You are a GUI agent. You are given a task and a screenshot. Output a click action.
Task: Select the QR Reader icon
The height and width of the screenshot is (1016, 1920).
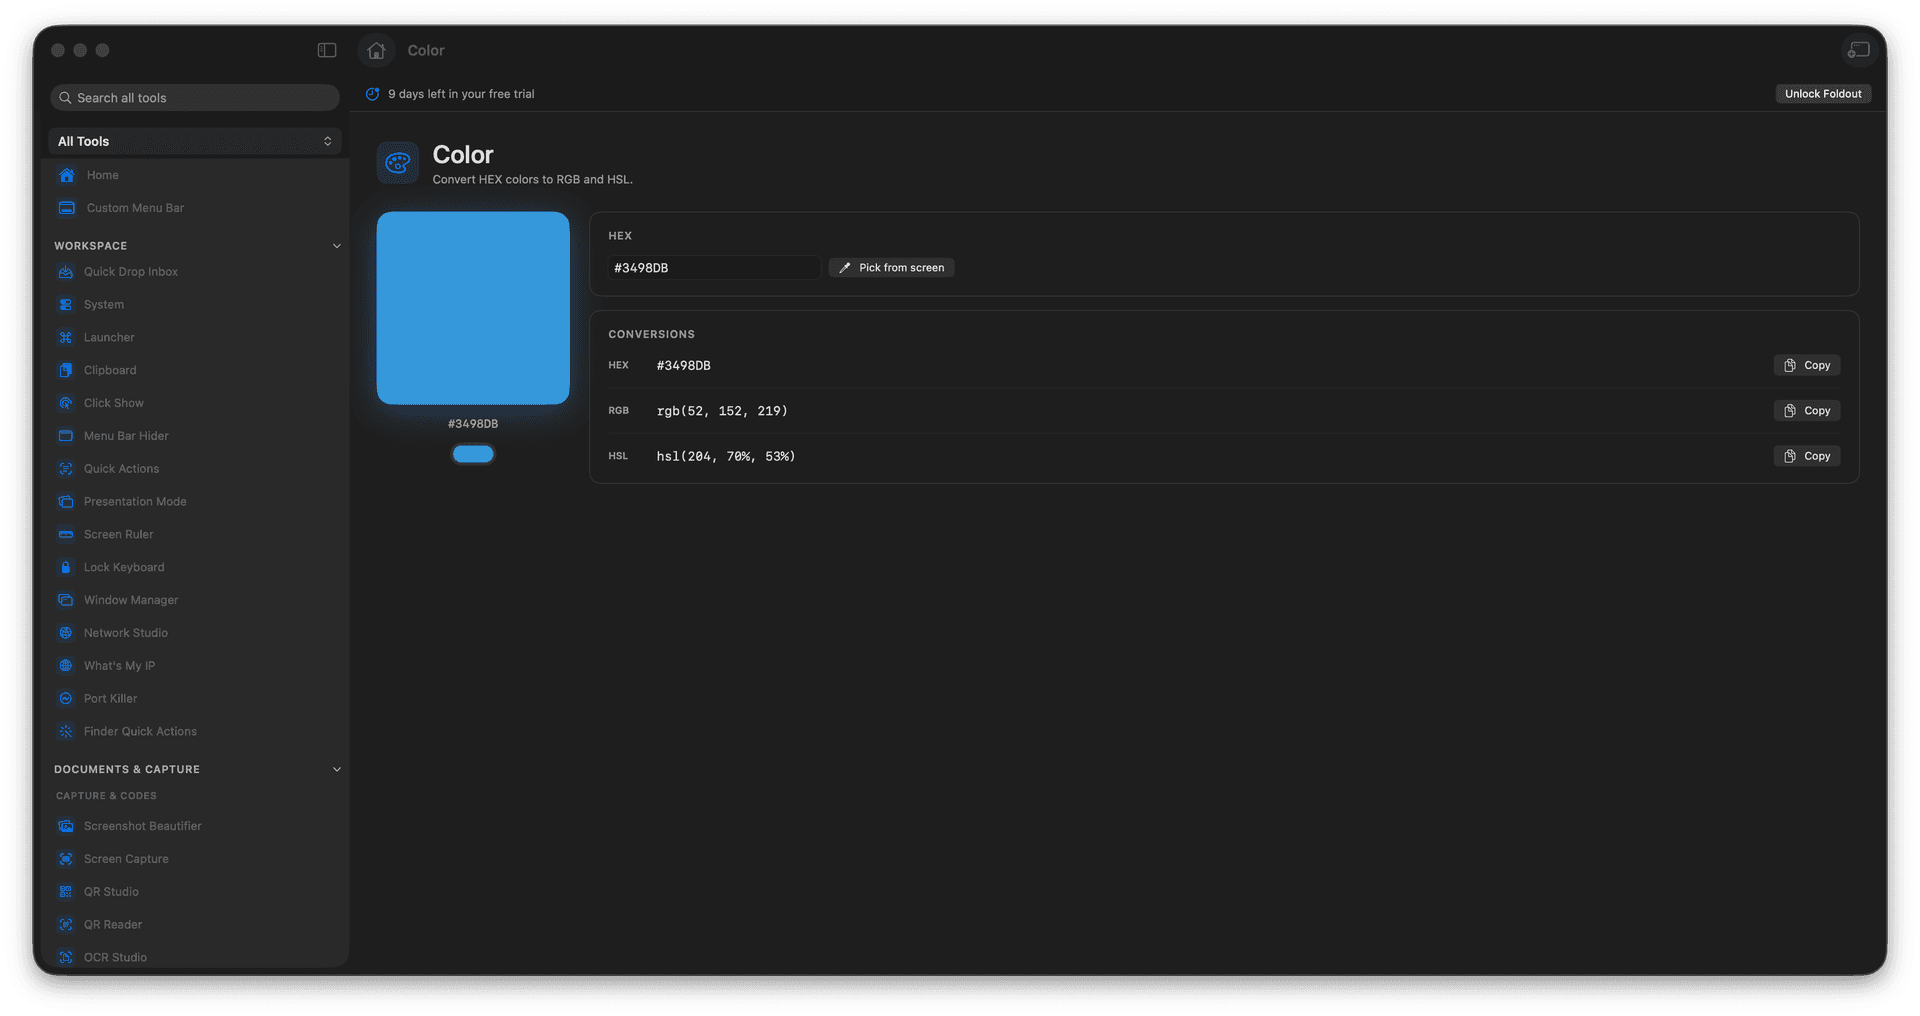point(66,925)
